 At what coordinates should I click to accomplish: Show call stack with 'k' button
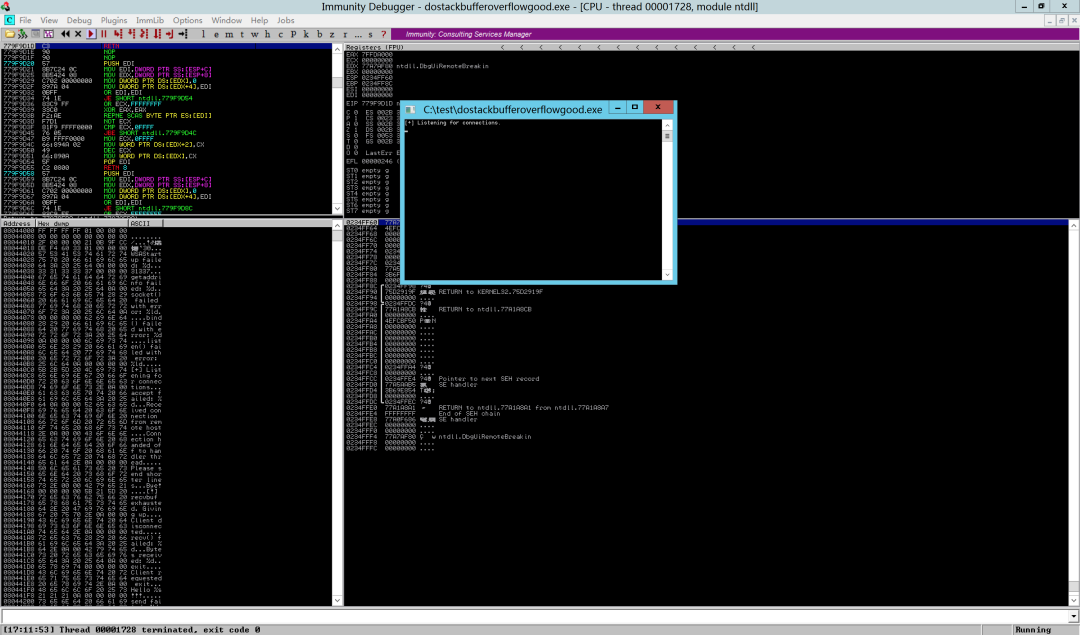(306, 34)
